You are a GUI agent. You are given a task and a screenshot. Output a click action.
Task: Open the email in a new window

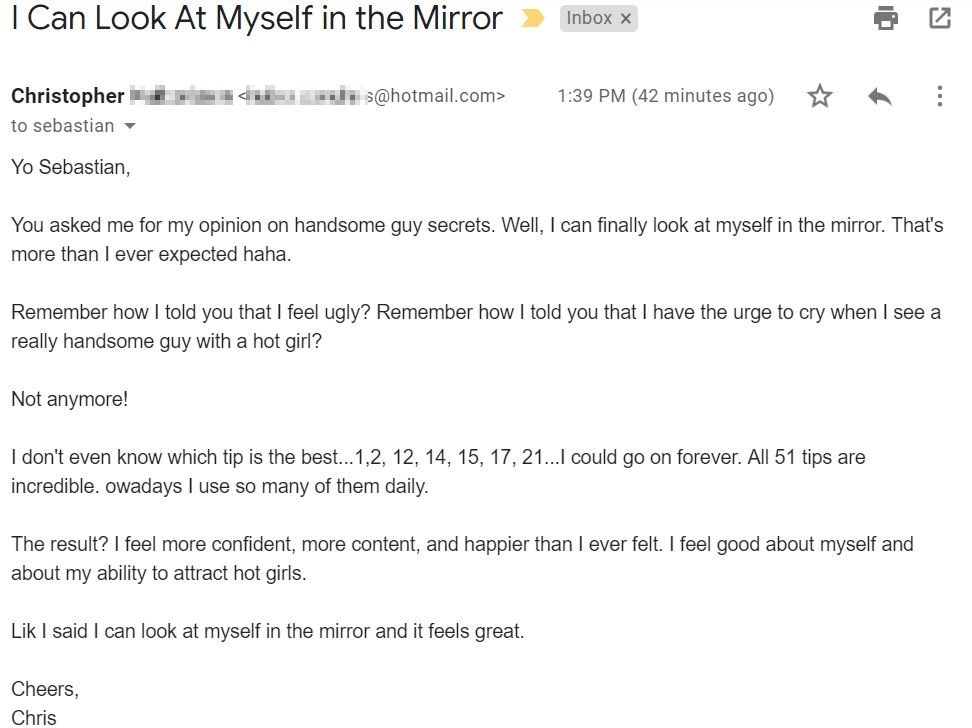tap(940, 18)
